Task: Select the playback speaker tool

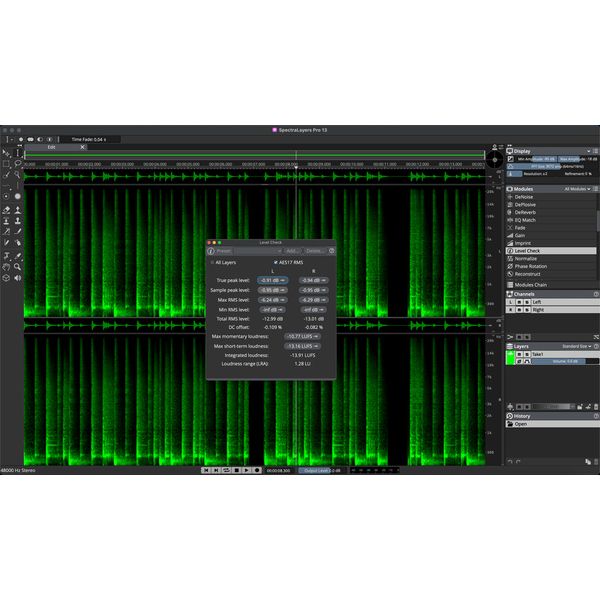Action: pyautogui.click(x=18, y=278)
